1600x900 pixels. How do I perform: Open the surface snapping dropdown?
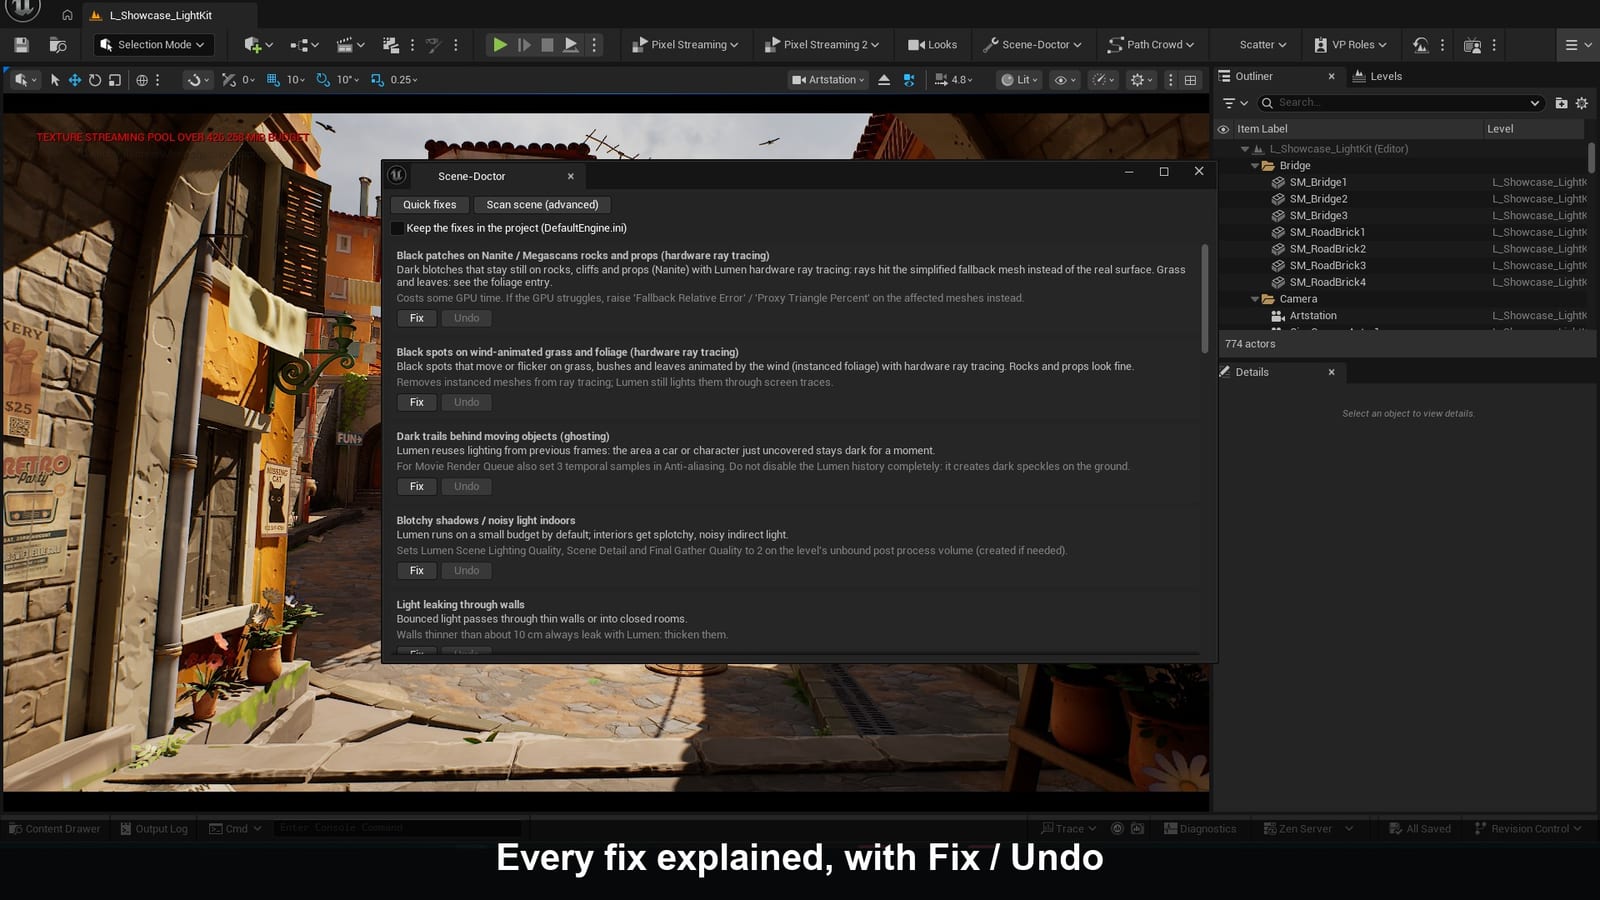(x=198, y=80)
